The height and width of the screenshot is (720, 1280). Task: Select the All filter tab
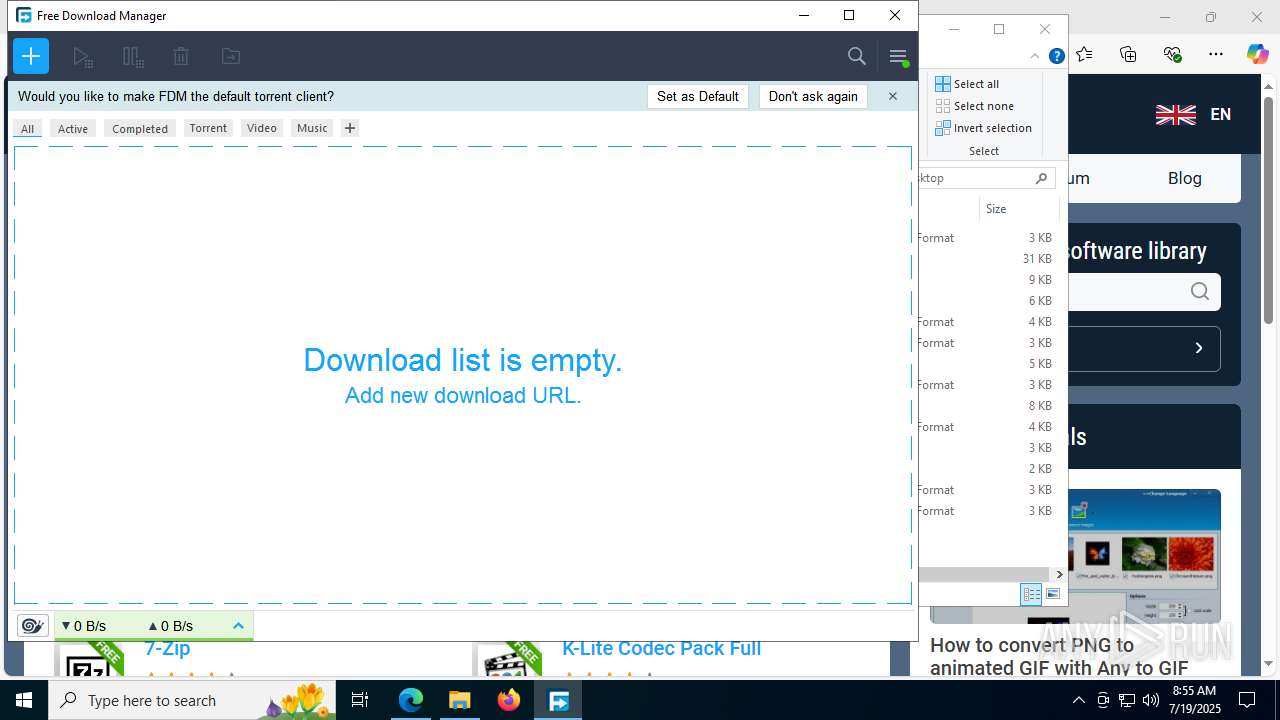pyautogui.click(x=28, y=128)
